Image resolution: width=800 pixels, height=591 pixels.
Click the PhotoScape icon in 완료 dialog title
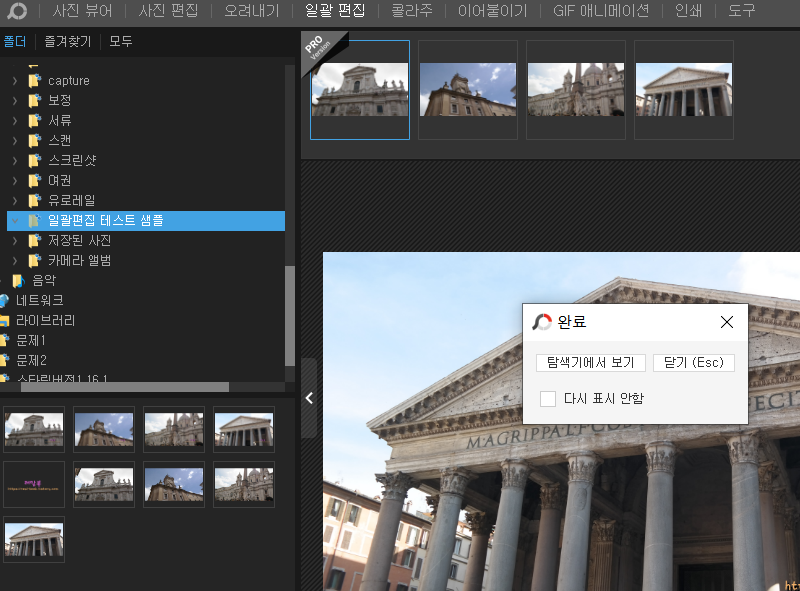542,322
